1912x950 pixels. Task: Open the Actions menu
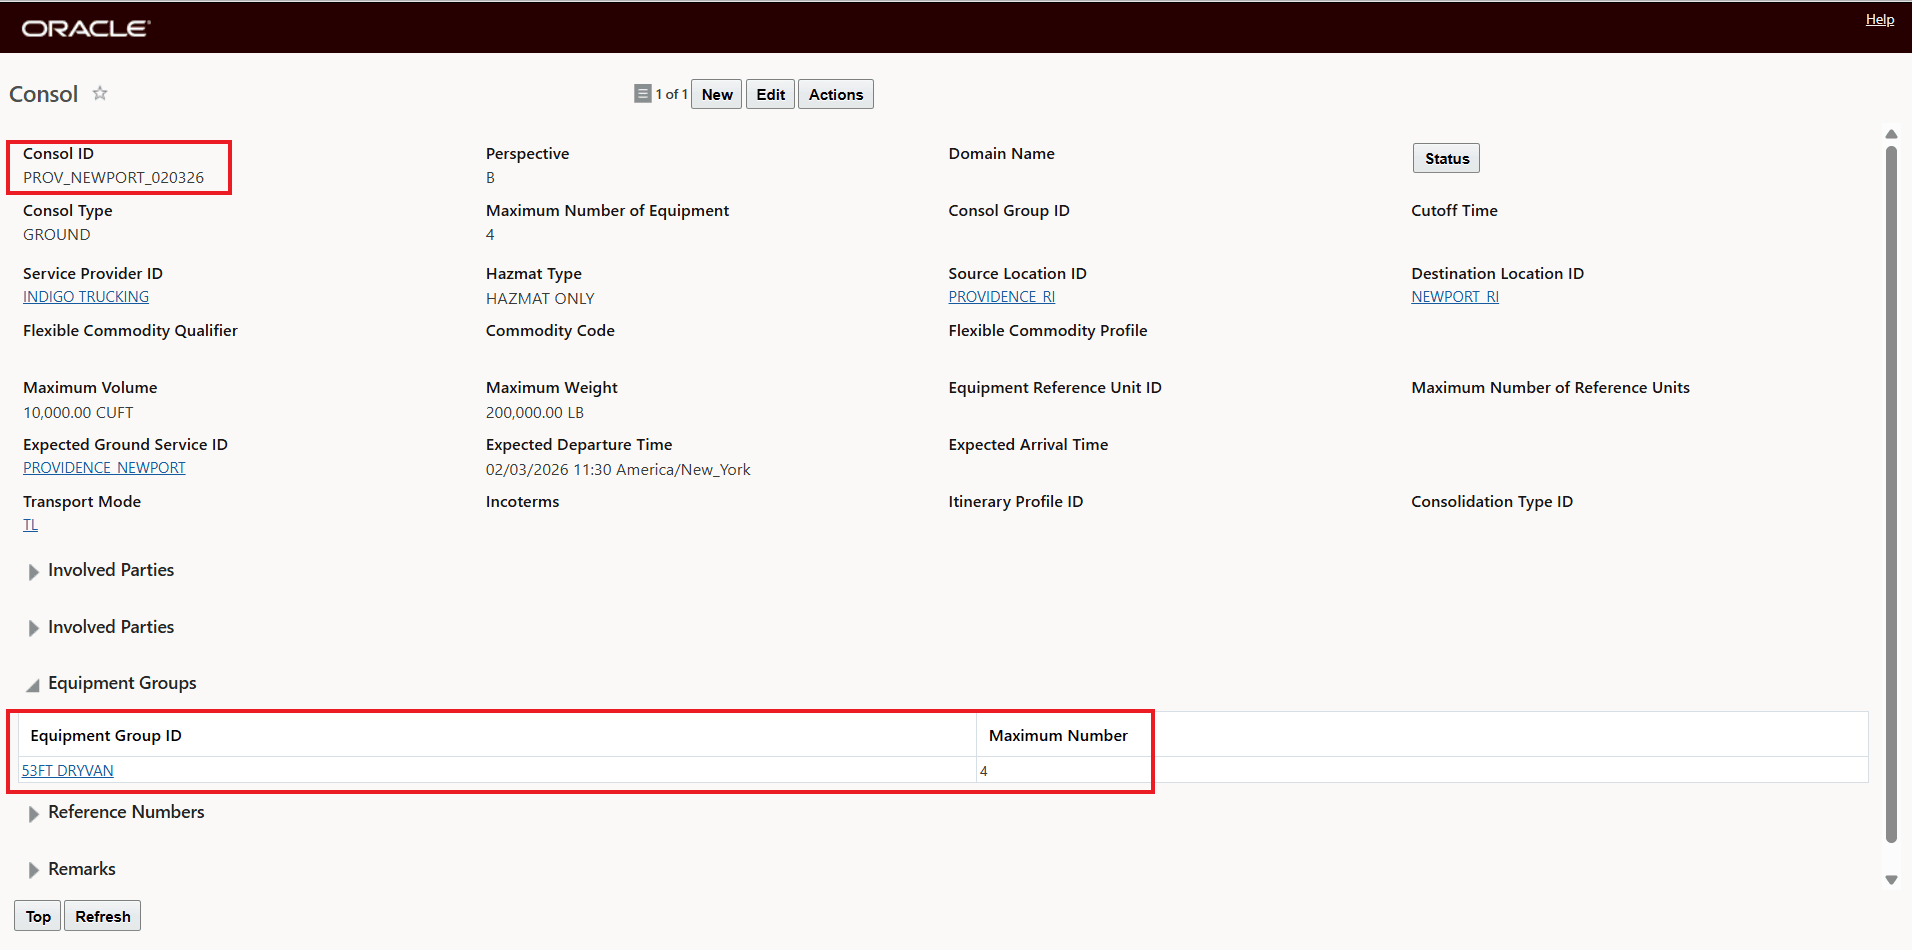point(835,94)
